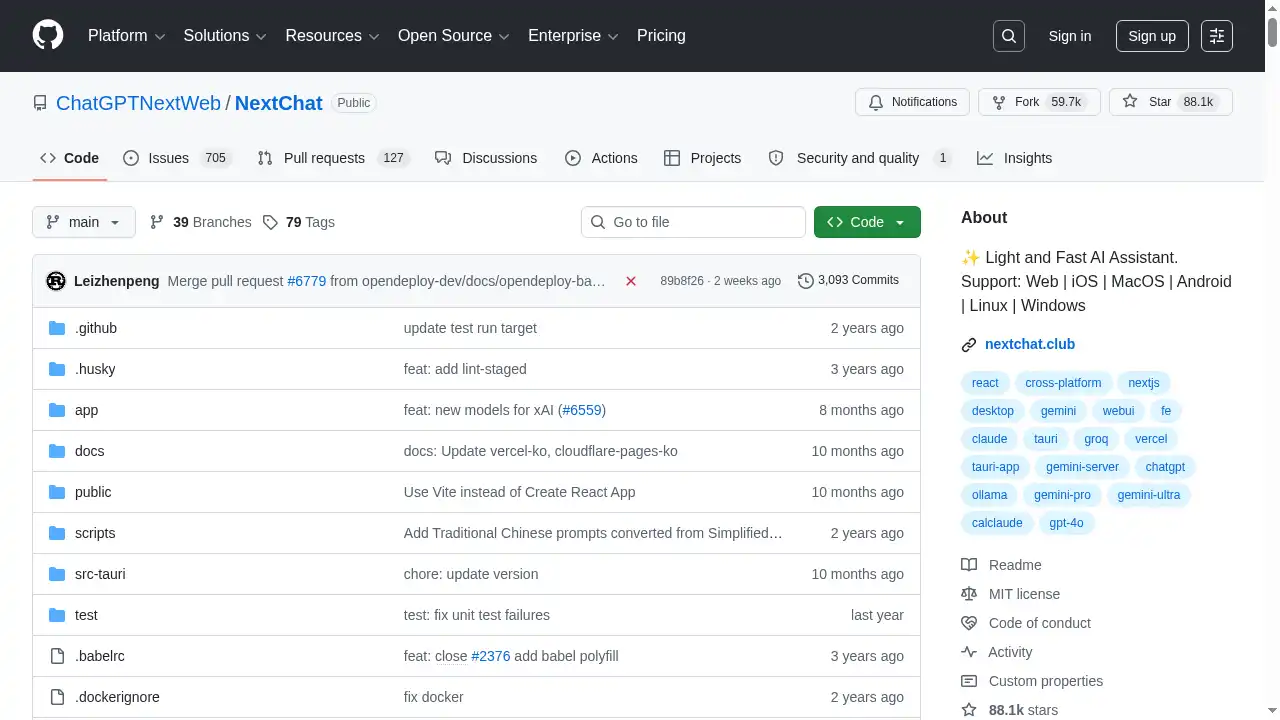Click the .github folder icon

tap(57, 328)
